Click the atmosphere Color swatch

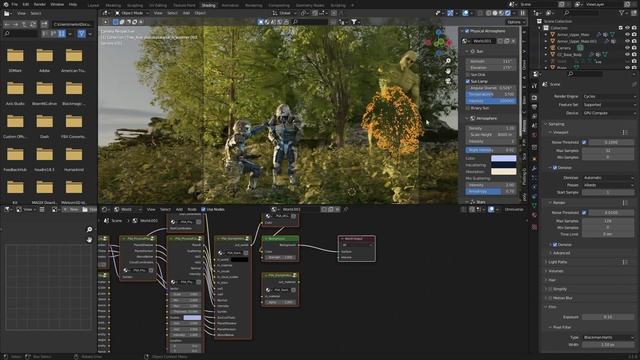[503, 158]
